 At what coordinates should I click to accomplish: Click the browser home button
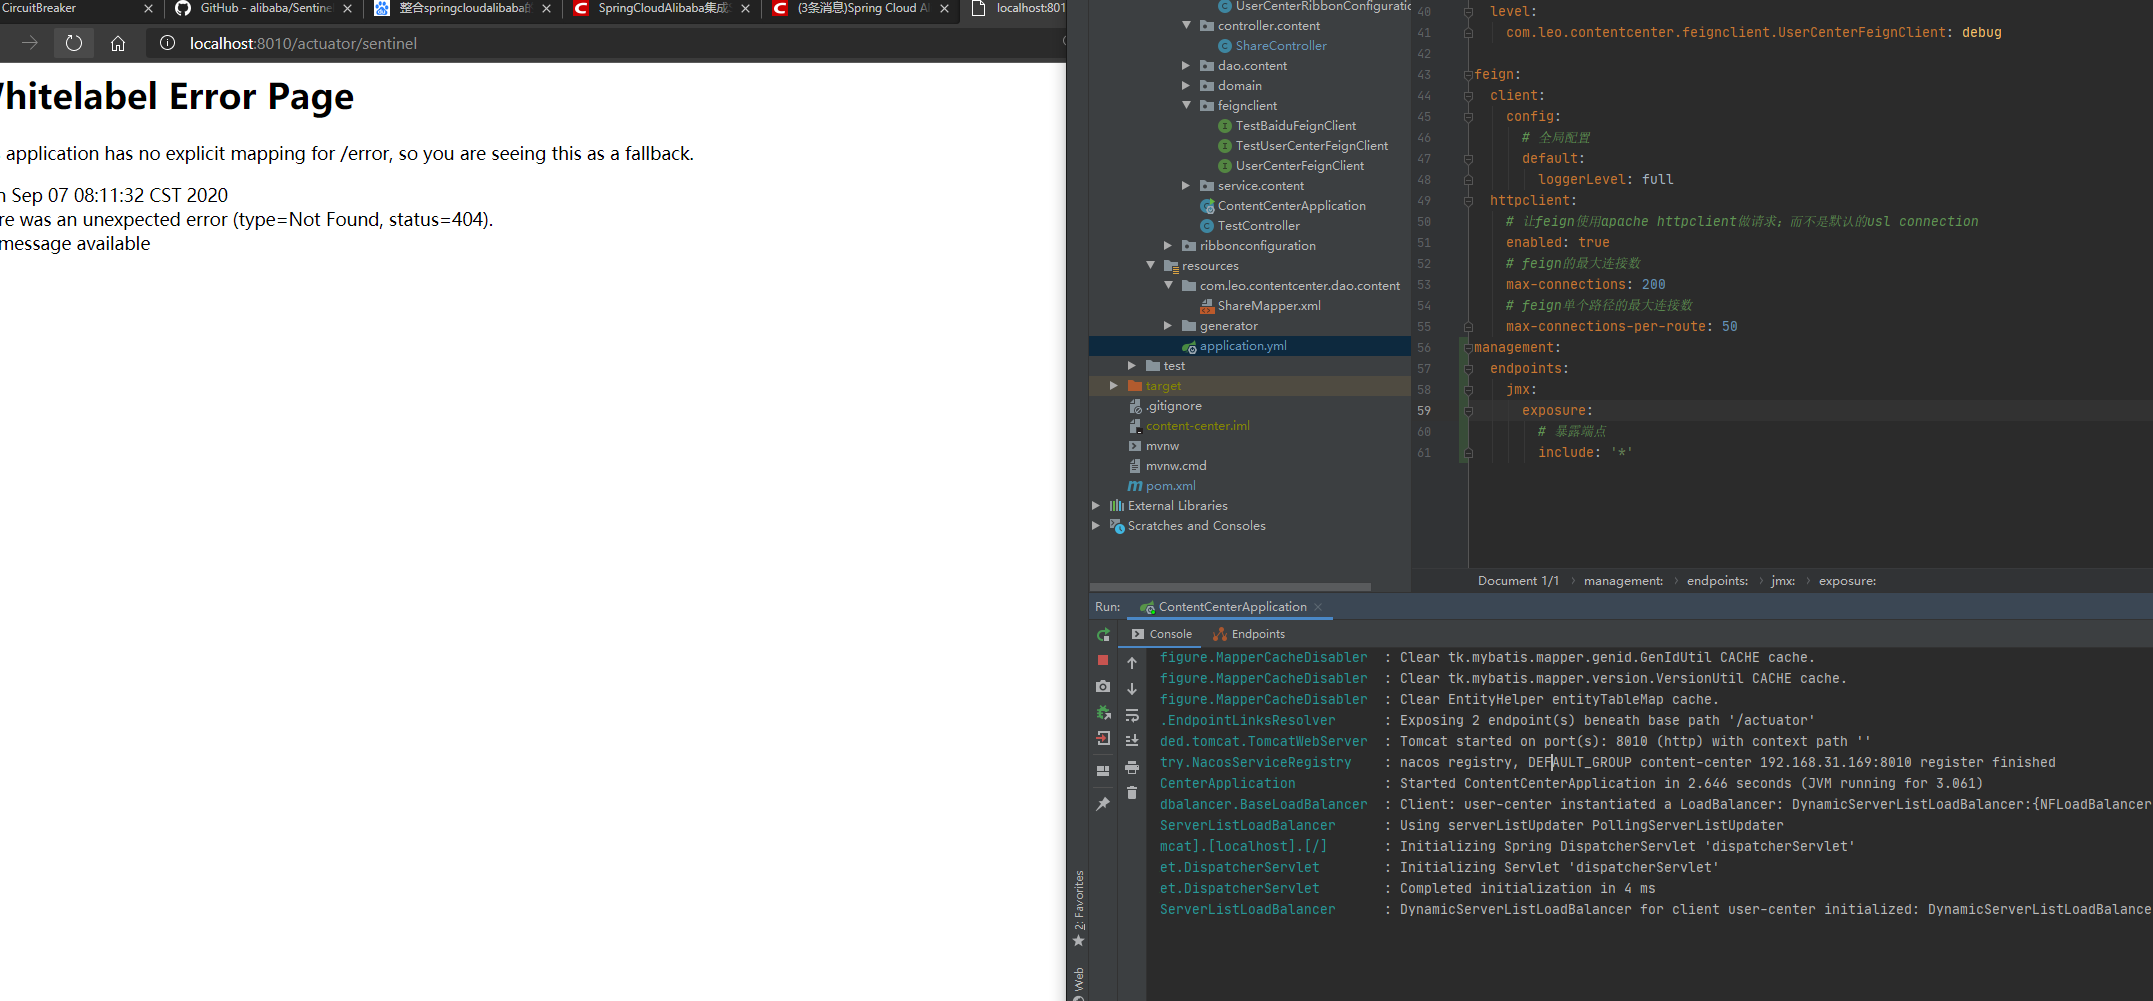point(118,43)
